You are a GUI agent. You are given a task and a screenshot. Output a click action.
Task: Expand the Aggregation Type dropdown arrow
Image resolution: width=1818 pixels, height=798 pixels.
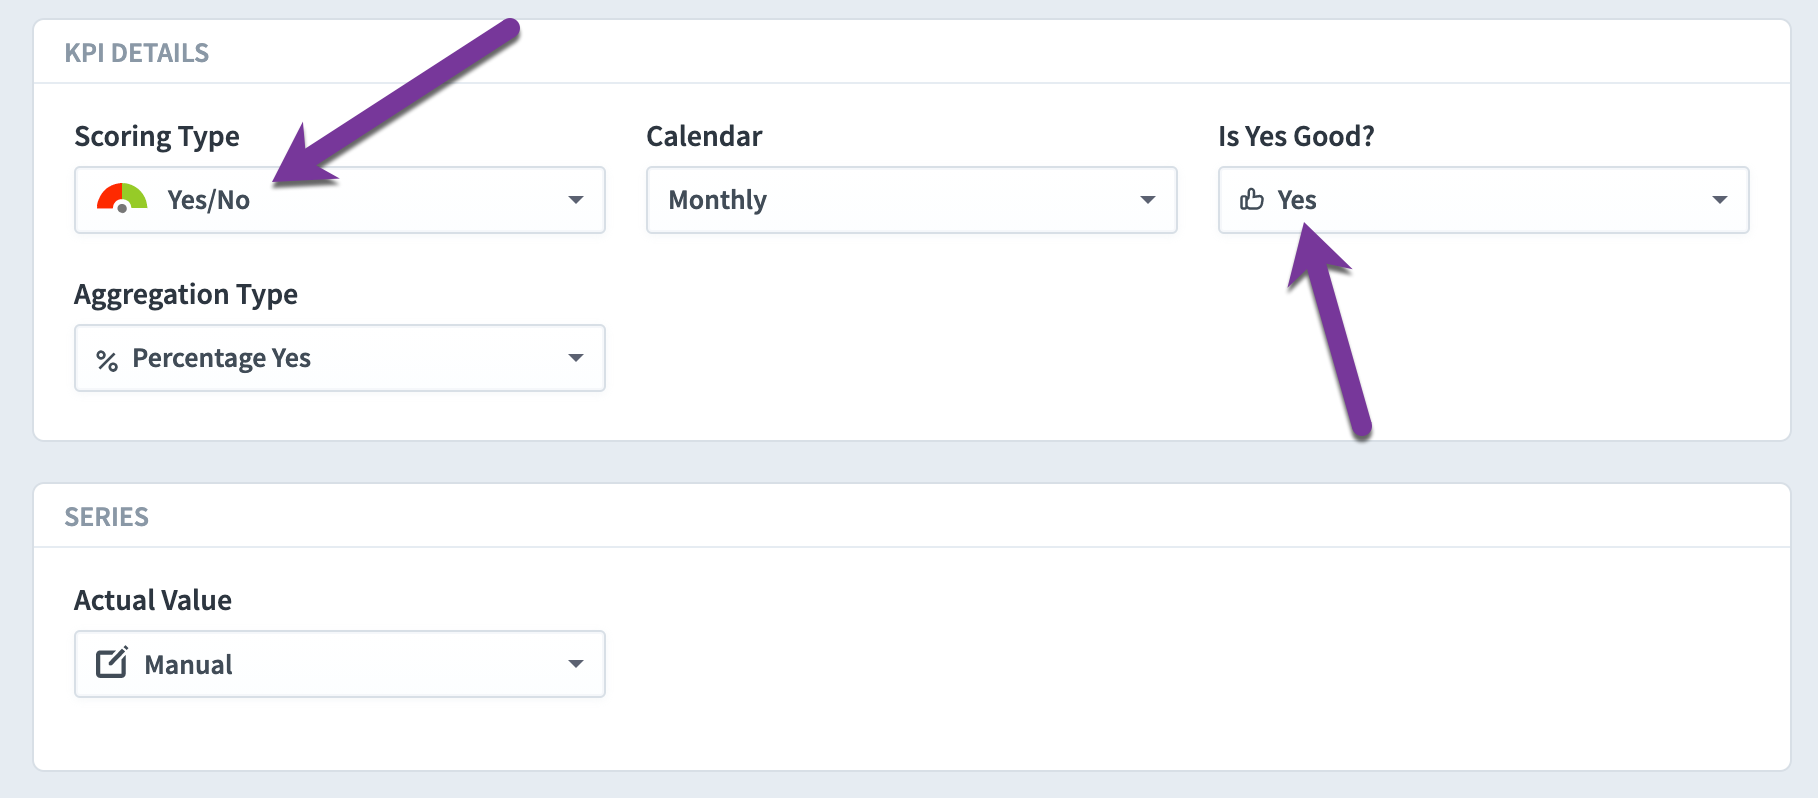[576, 358]
